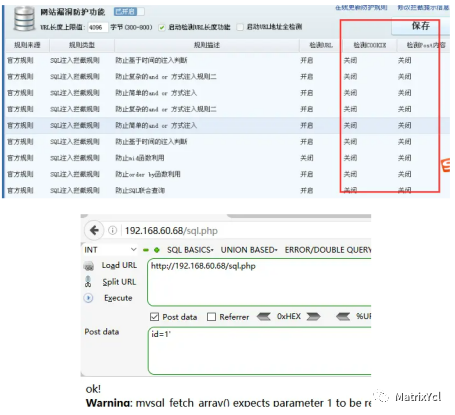455x415 pixels.
Task: Click the site info icon beside the URL
Action: coord(113,230)
